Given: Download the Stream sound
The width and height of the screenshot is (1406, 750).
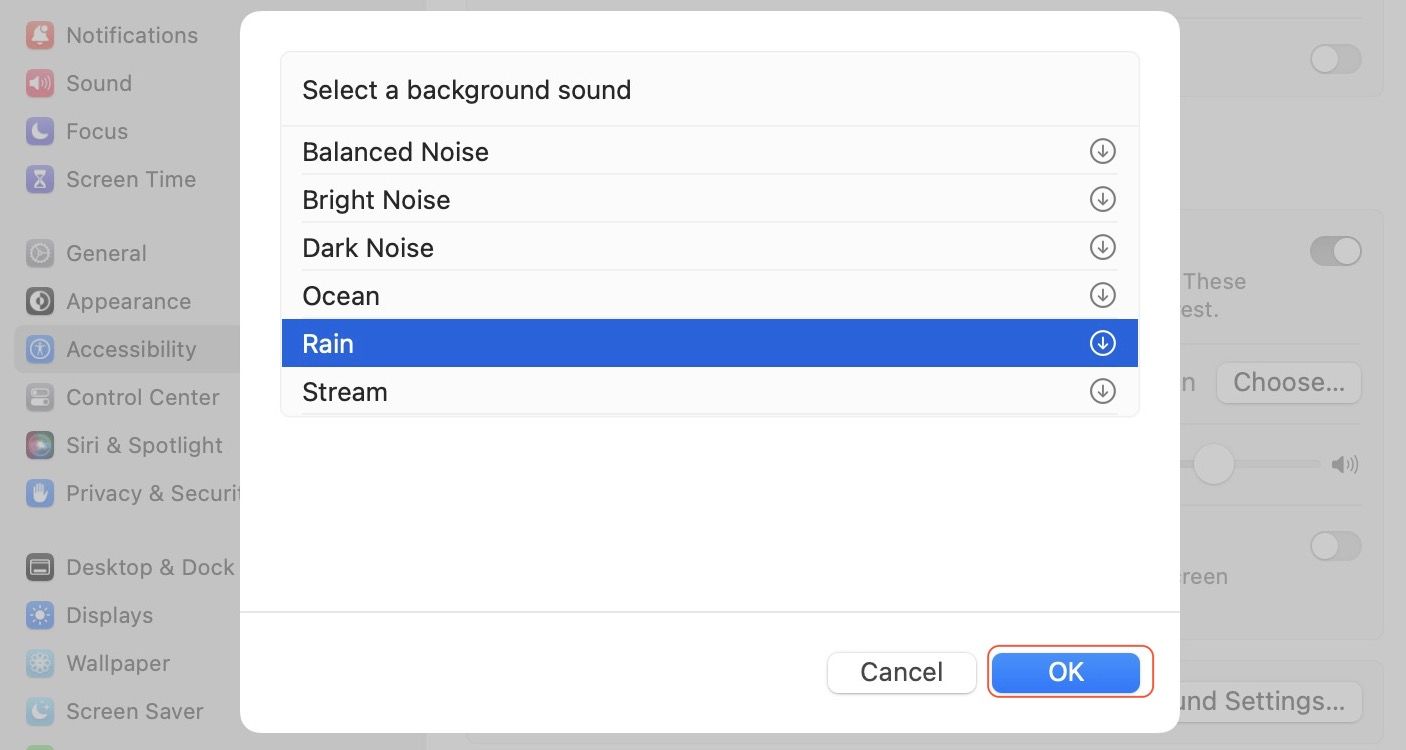Looking at the screenshot, I should (x=1102, y=391).
